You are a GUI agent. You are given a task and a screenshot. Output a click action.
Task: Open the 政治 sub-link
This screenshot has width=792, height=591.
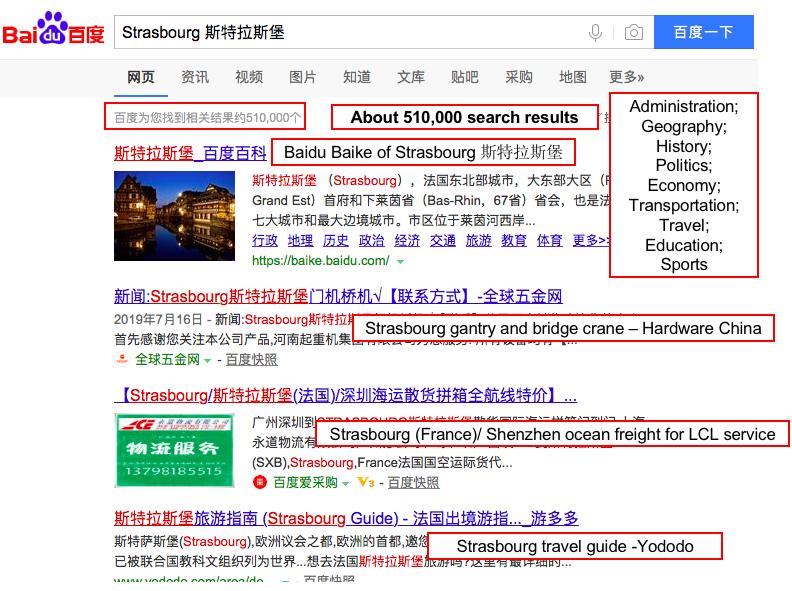pos(372,240)
